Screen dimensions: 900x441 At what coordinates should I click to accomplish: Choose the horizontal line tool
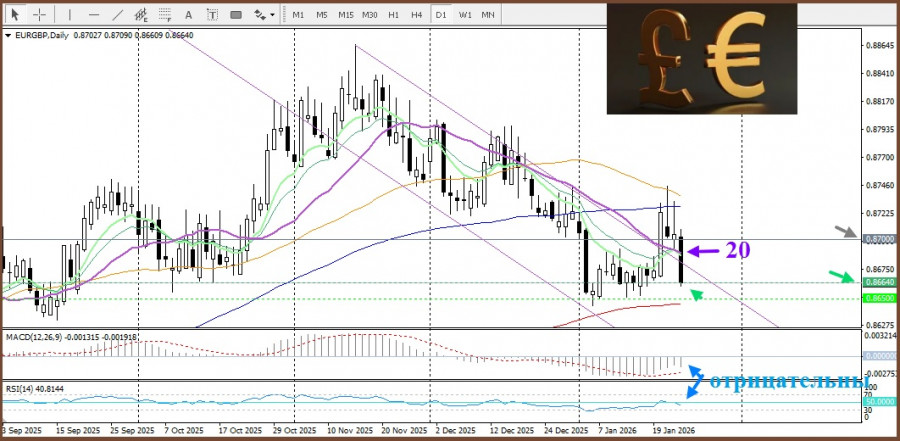pos(93,15)
